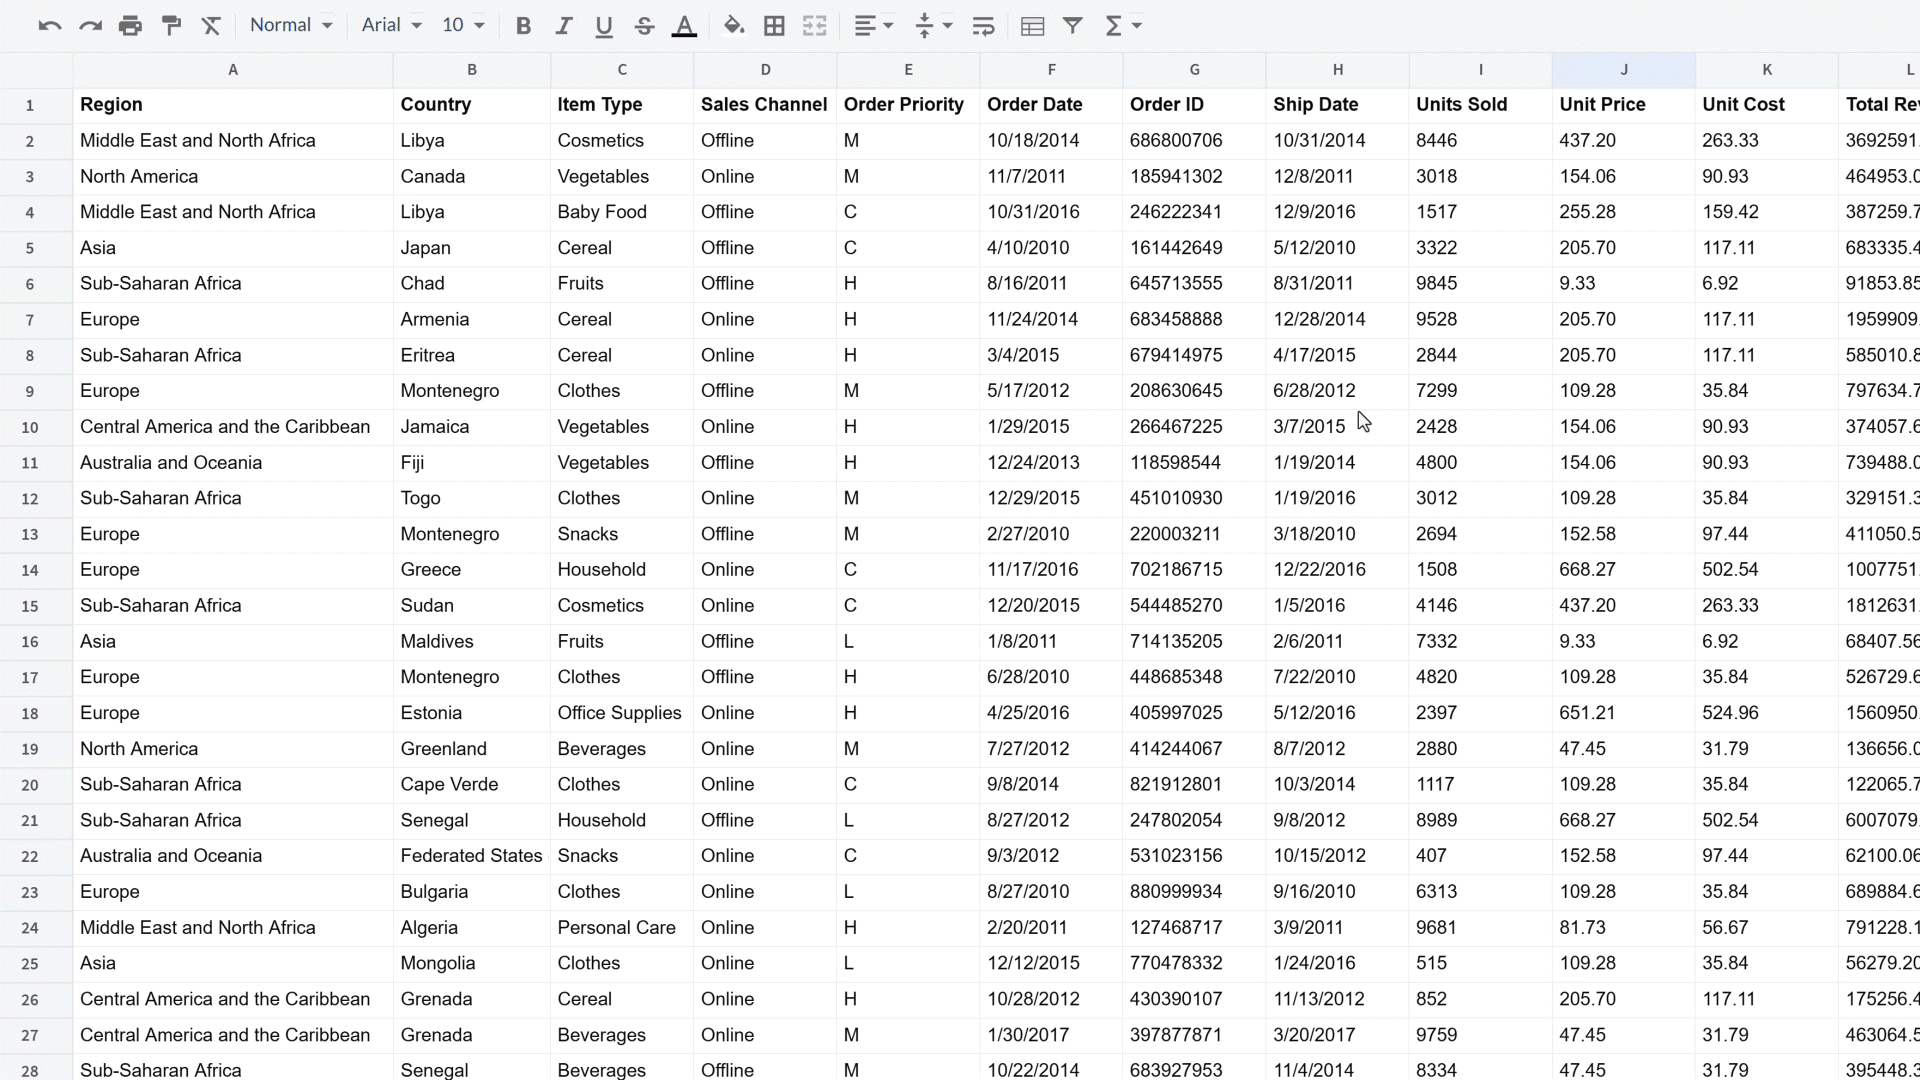Click cell containing Maldives
The image size is (1920, 1080).
(x=472, y=642)
